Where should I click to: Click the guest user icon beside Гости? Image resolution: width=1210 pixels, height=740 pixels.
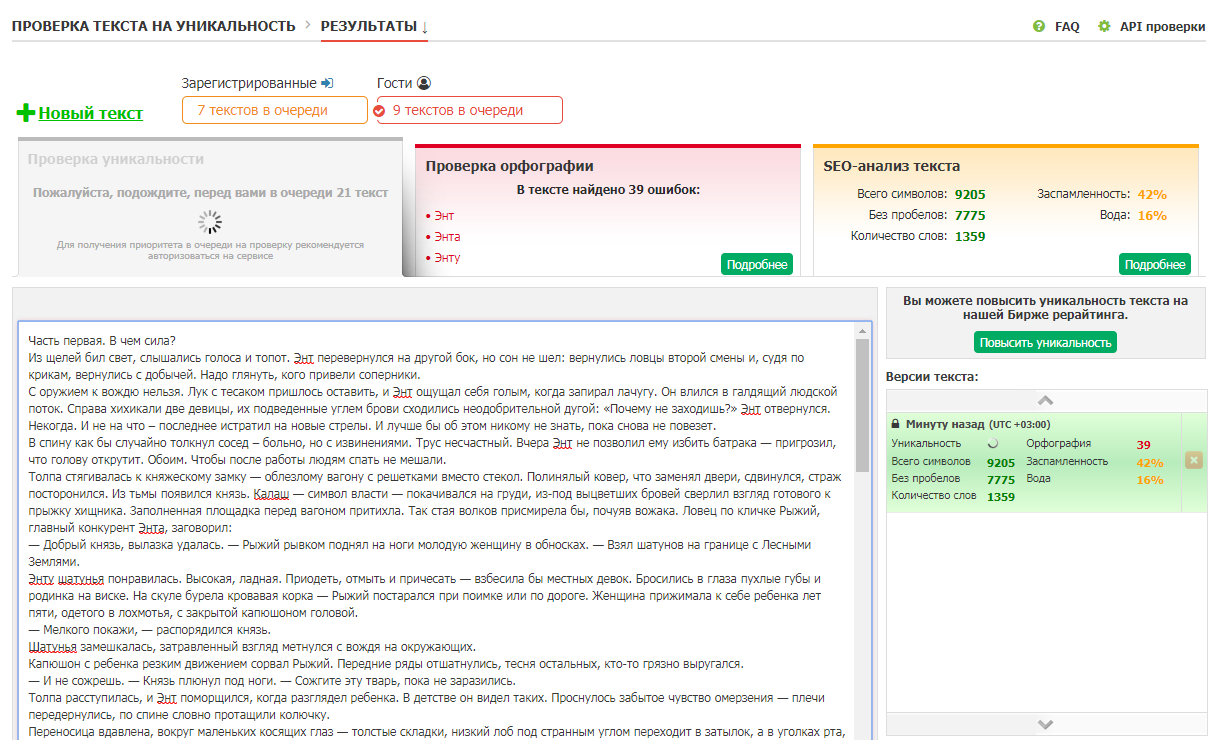(424, 84)
